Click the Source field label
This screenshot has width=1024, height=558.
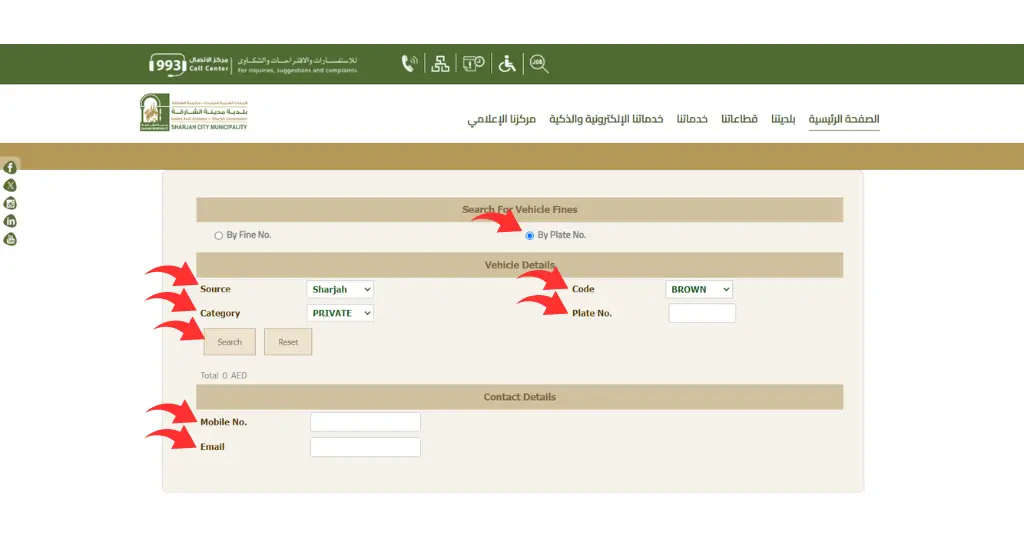[216, 289]
